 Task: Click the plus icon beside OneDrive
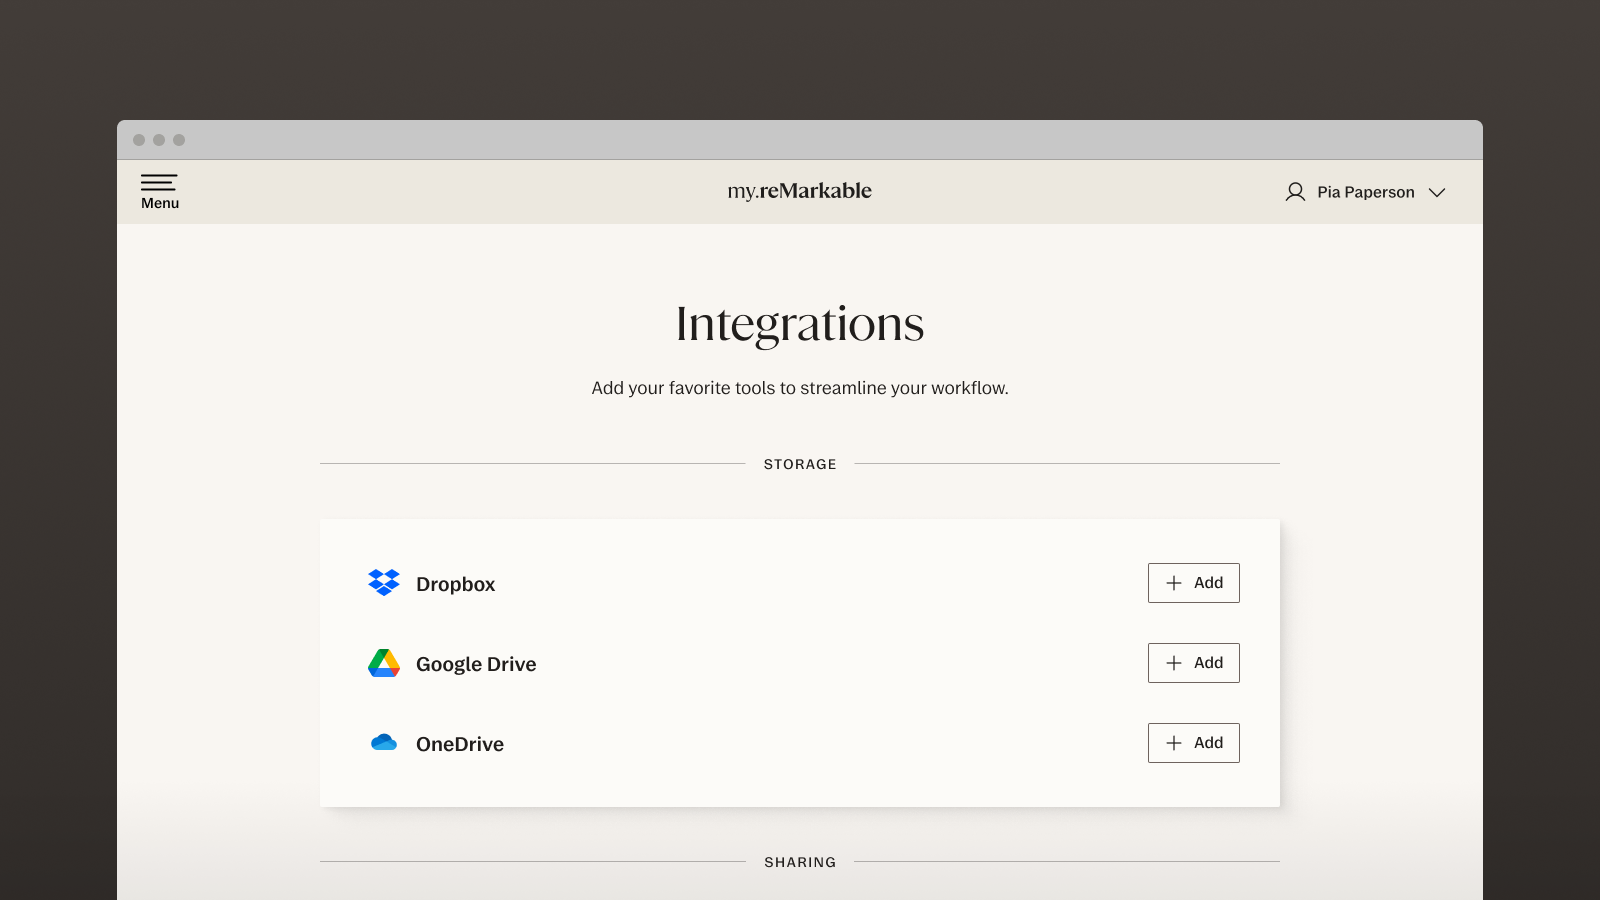[x=1174, y=743]
